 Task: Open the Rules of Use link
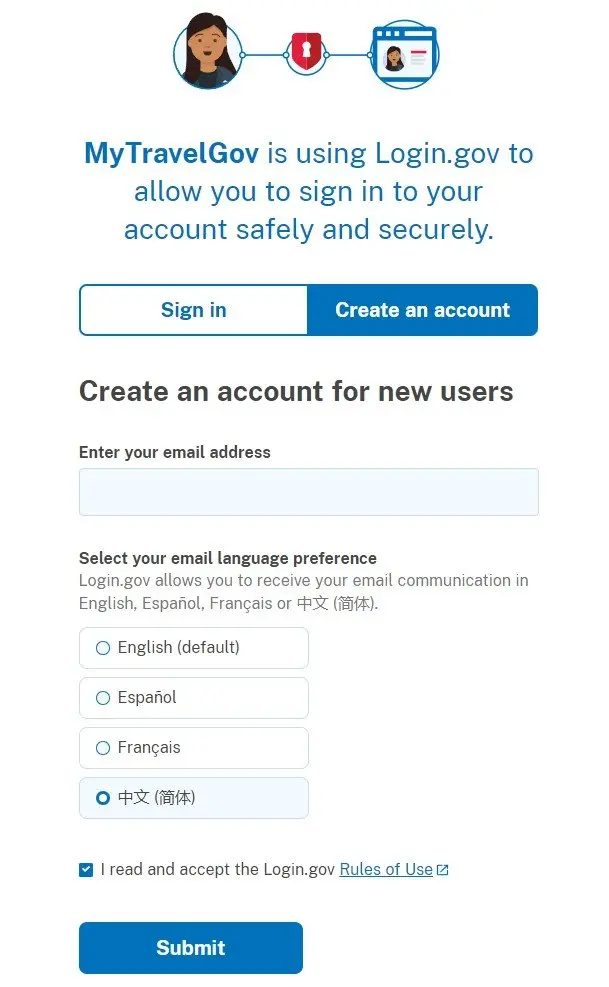coord(386,869)
